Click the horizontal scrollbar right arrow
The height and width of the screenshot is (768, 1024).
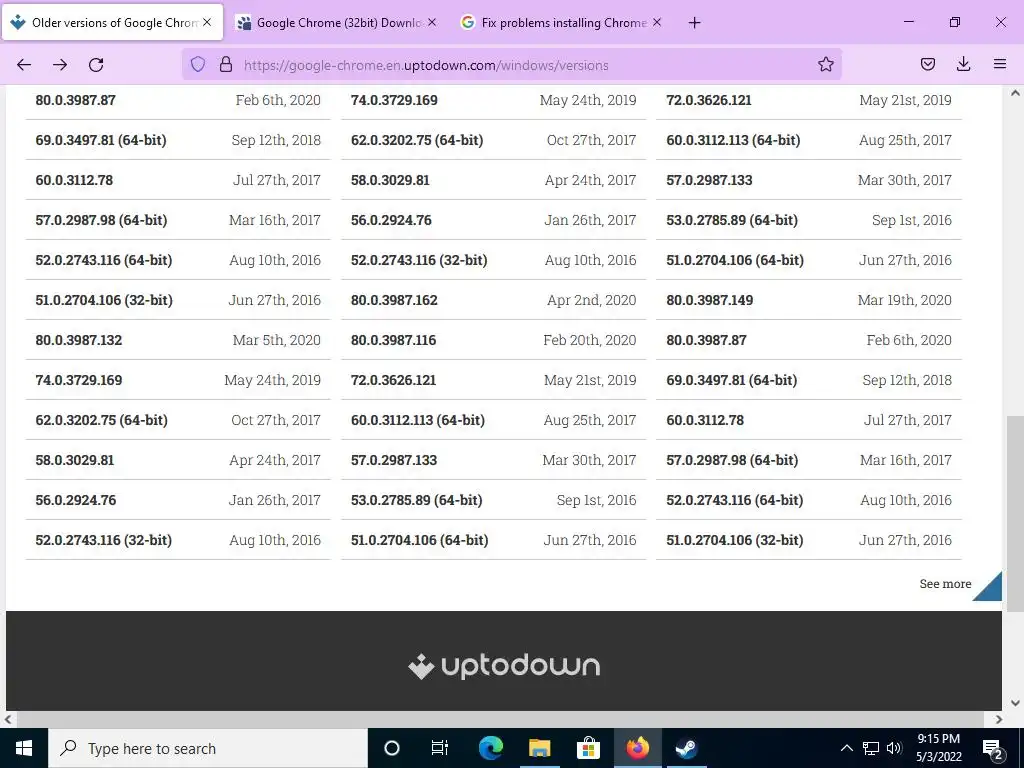click(x=999, y=719)
